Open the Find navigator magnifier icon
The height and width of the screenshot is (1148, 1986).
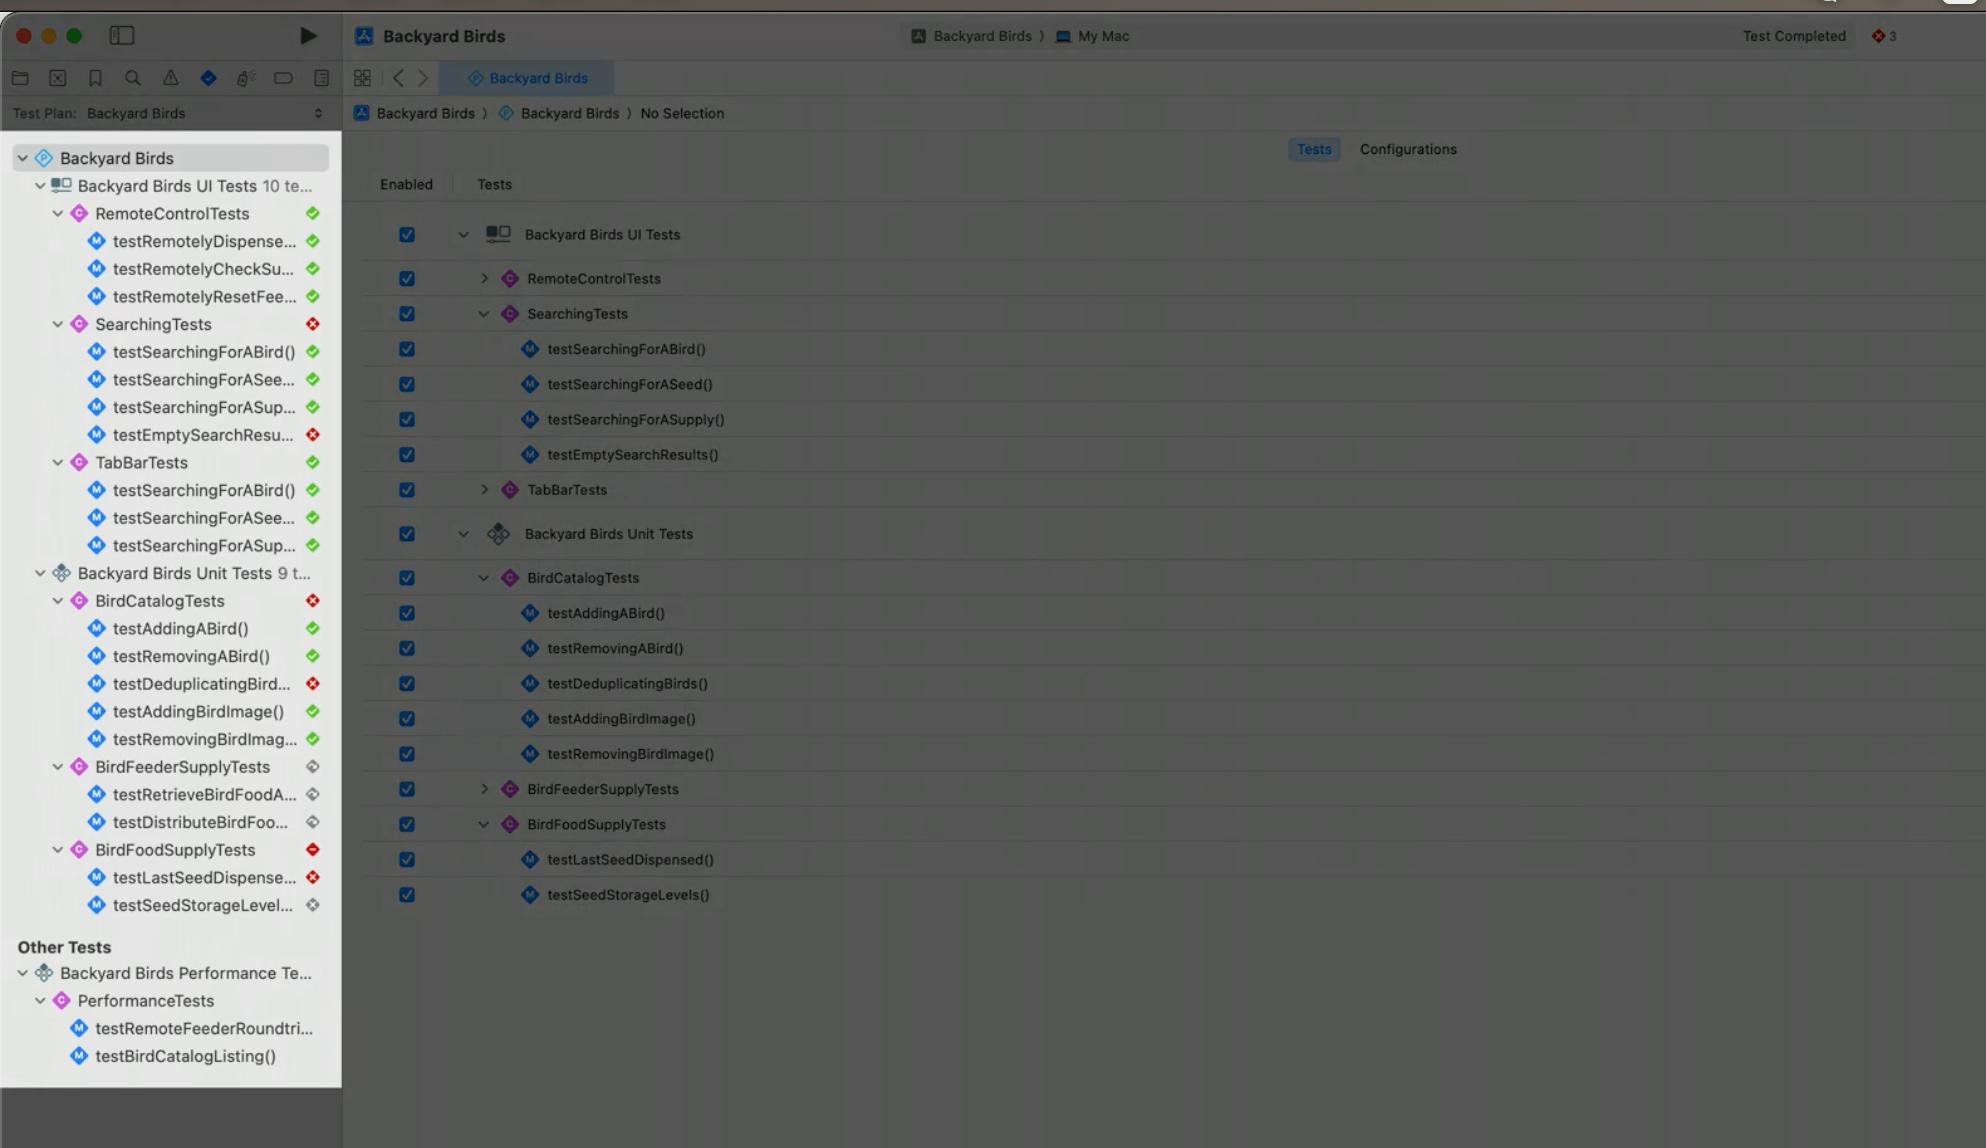133,78
